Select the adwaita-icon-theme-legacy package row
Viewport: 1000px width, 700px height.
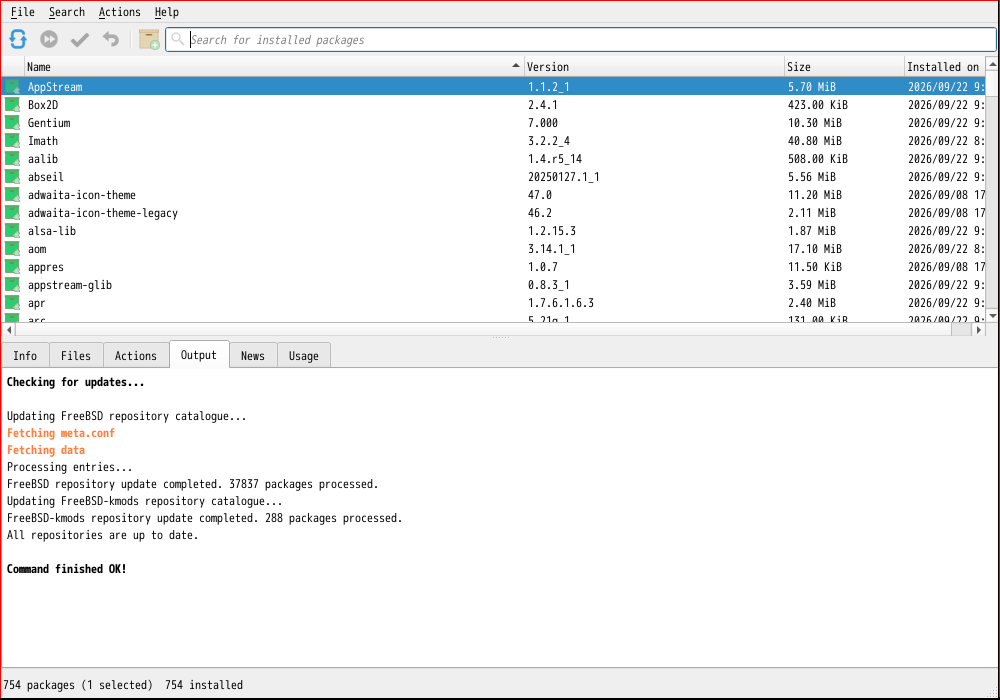[x=494, y=213]
